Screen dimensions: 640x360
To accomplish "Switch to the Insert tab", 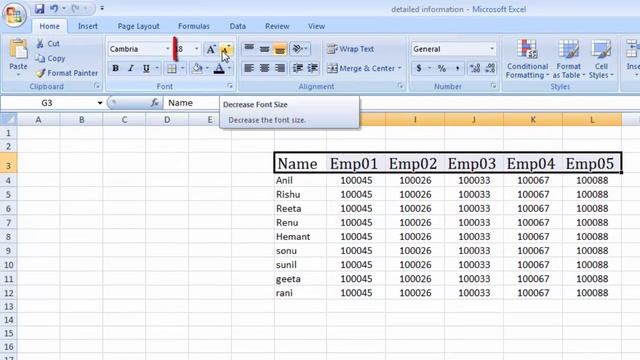I will [x=88, y=26].
